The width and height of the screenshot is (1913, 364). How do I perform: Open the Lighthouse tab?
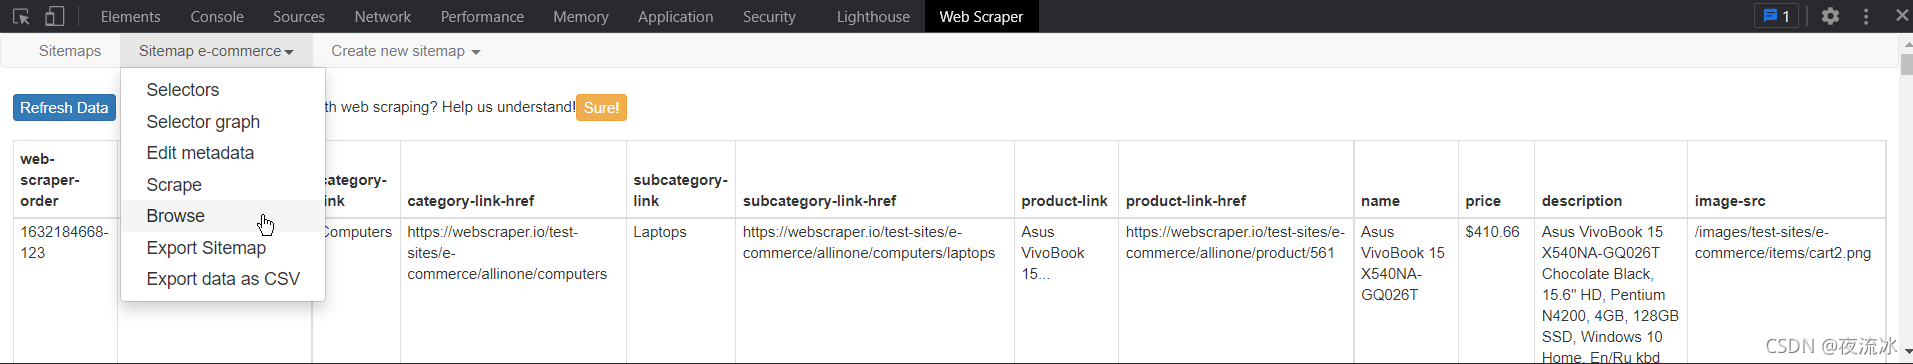pyautogui.click(x=873, y=16)
